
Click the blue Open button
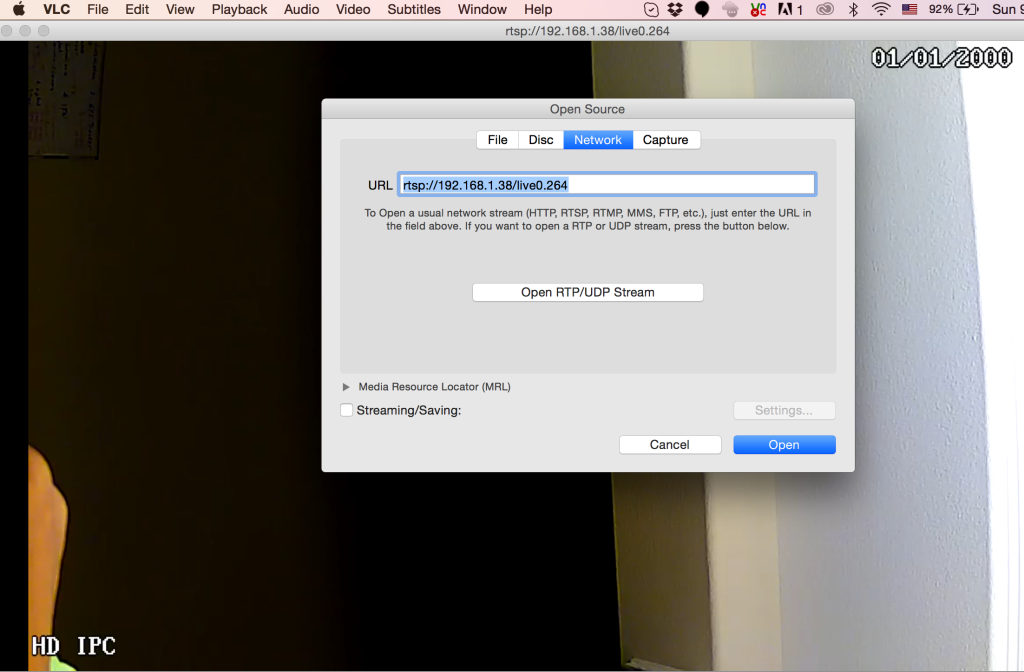click(784, 445)
